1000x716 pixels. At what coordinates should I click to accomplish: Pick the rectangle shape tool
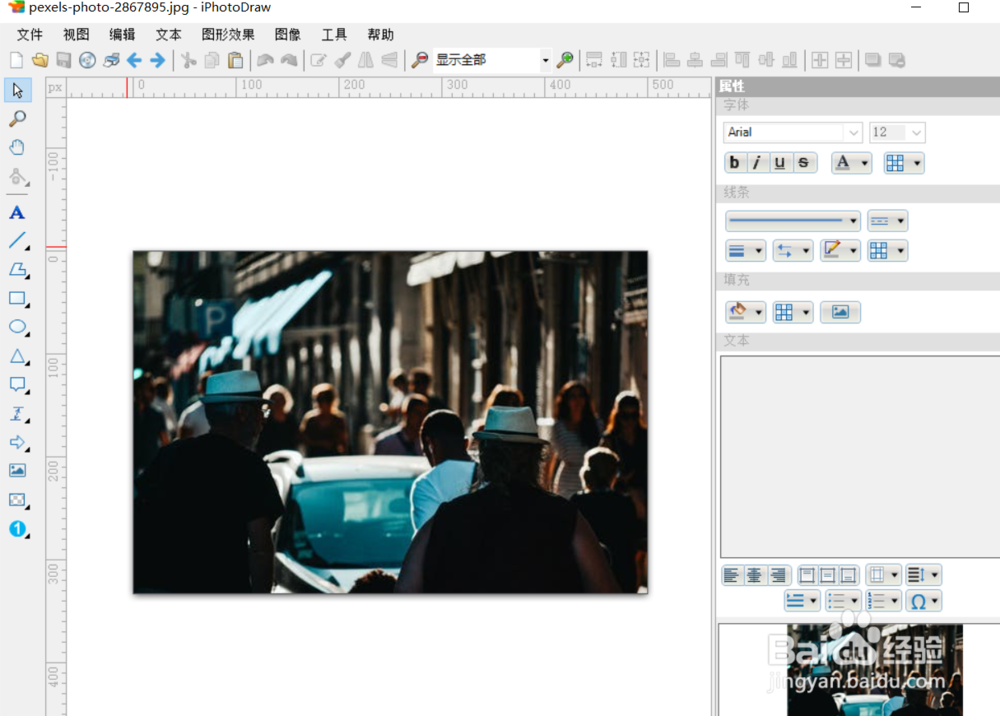[x=17, y=298]
